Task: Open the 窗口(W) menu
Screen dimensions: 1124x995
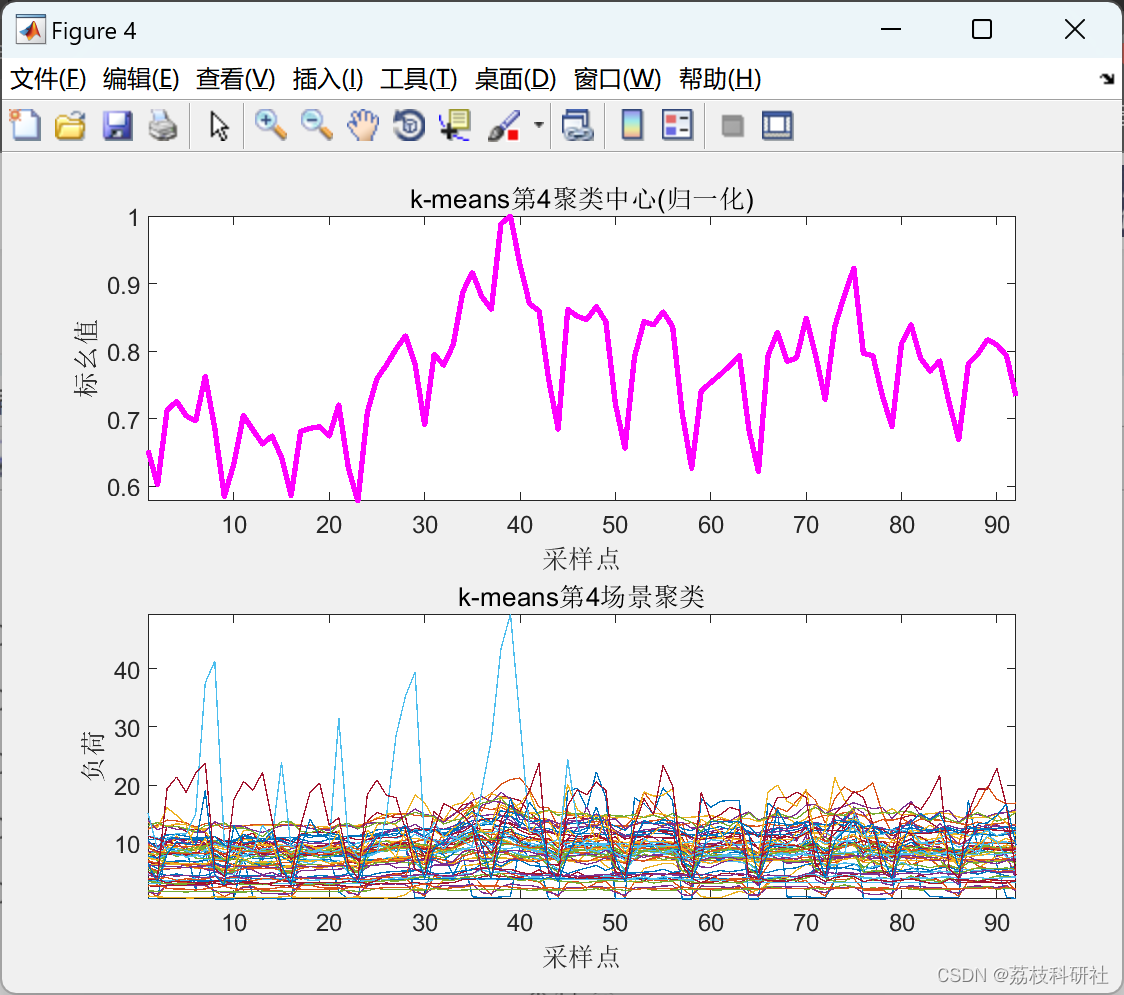Action: click(x=617, y=79)
